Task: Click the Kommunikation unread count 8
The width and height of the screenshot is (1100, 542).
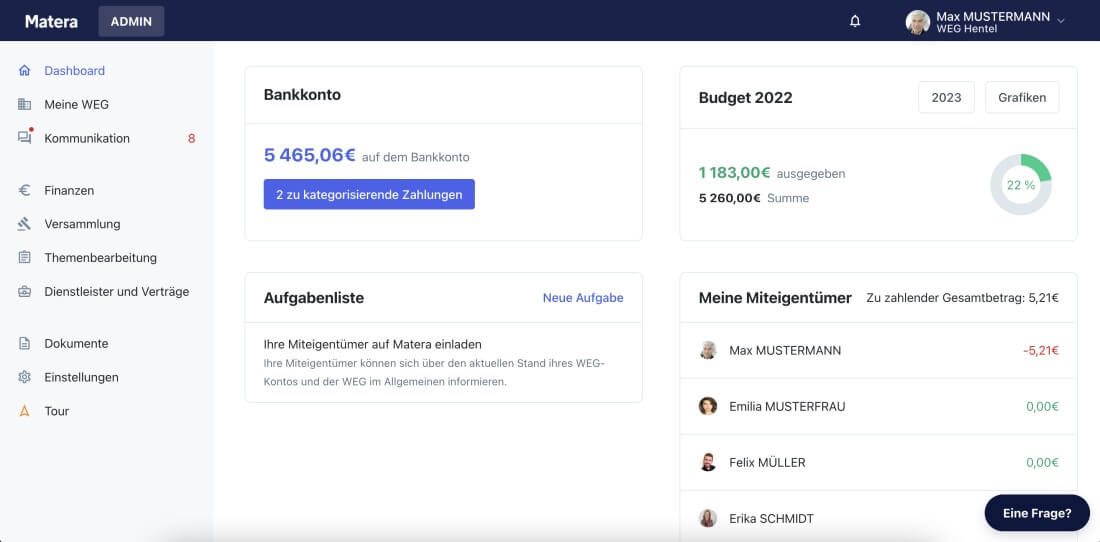Action: 192,138
